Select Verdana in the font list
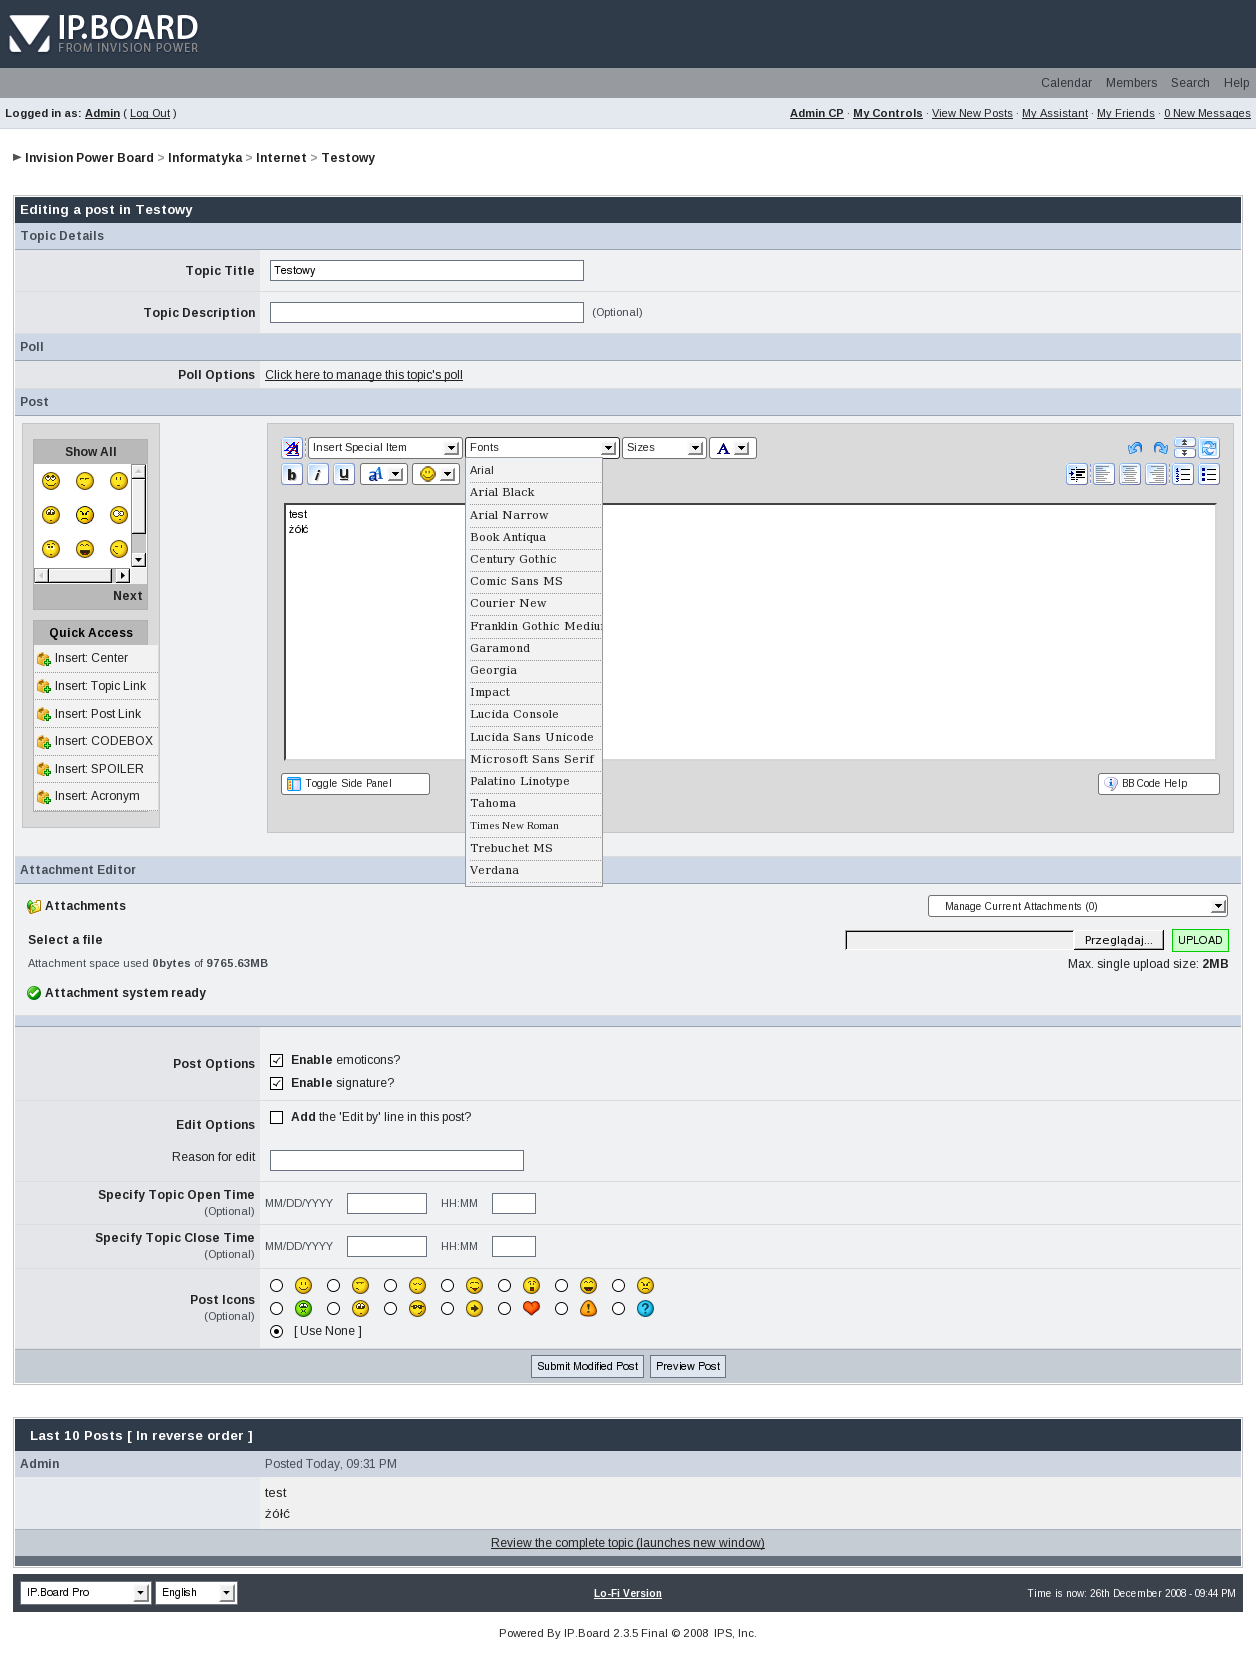Screen dimensions: 1256x1669 tap(495, 870)
